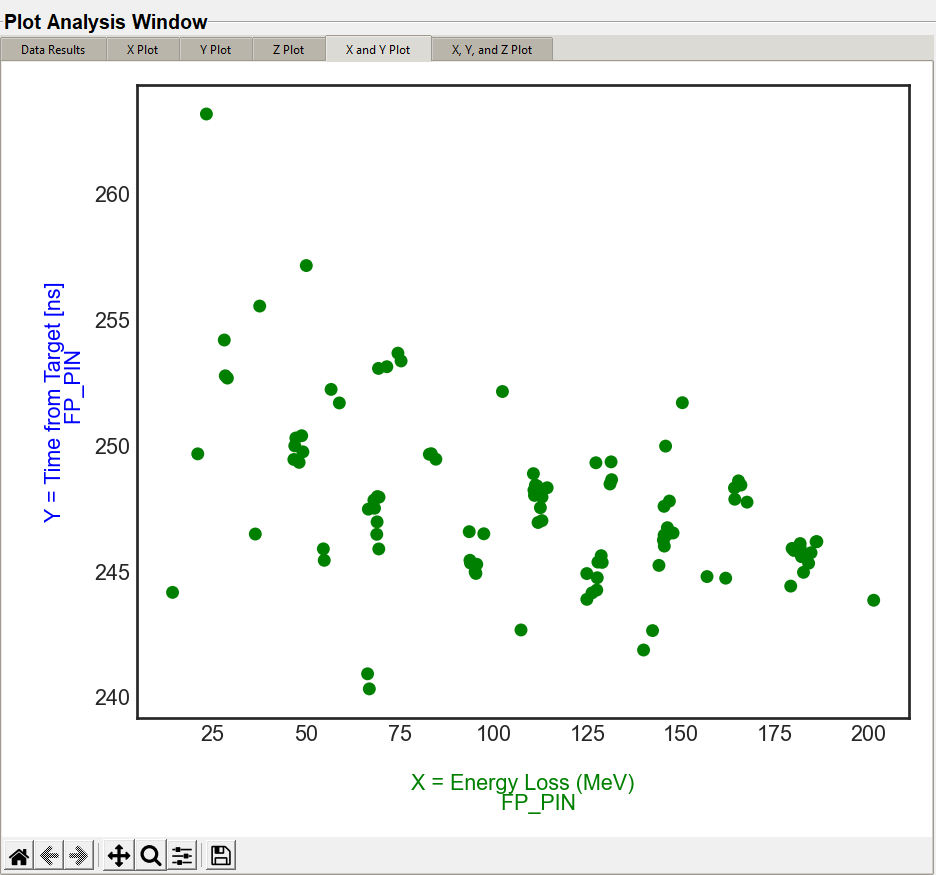Activate the pan axes tool

click(x=118, y=856)
